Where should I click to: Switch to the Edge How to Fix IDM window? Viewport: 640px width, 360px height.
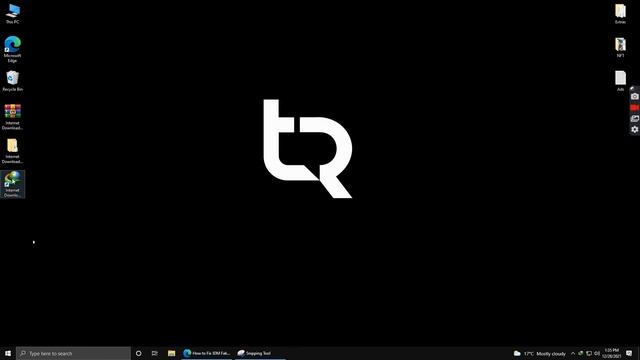pos(207,353)
